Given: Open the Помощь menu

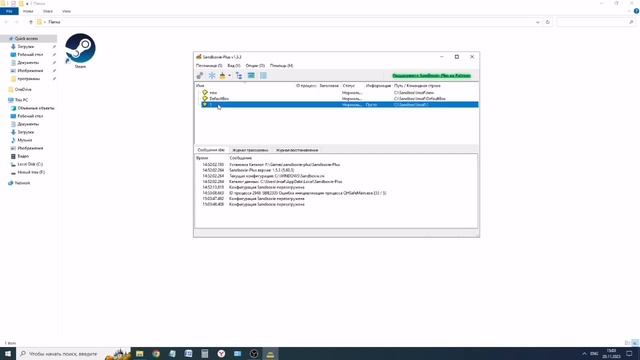Looking at the screenshot, I should [281, 65].
